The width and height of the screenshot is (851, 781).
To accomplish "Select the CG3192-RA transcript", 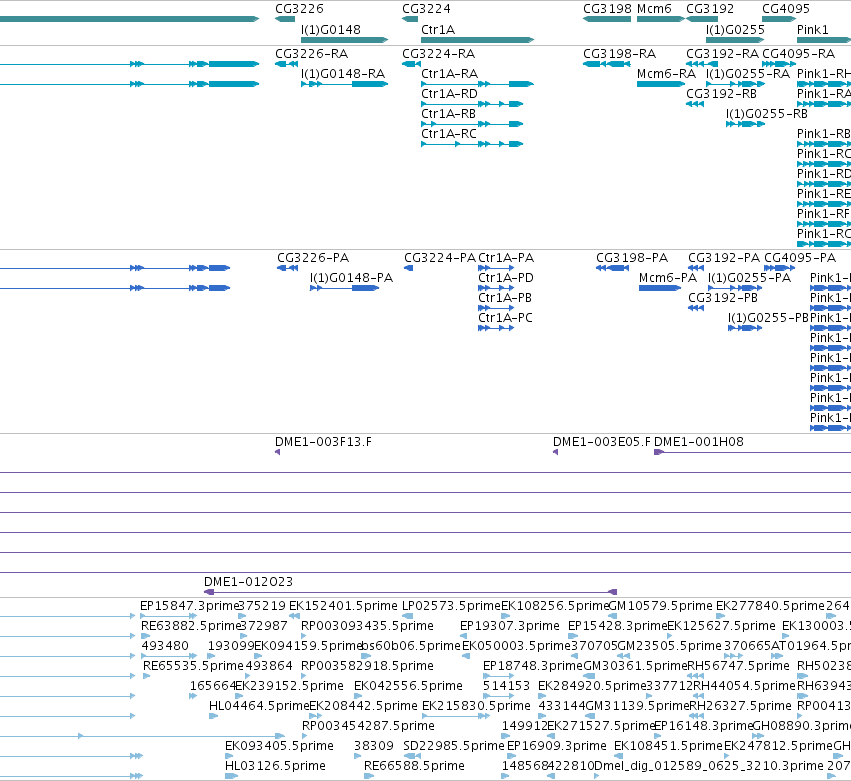I will click(x=702, y=64).
